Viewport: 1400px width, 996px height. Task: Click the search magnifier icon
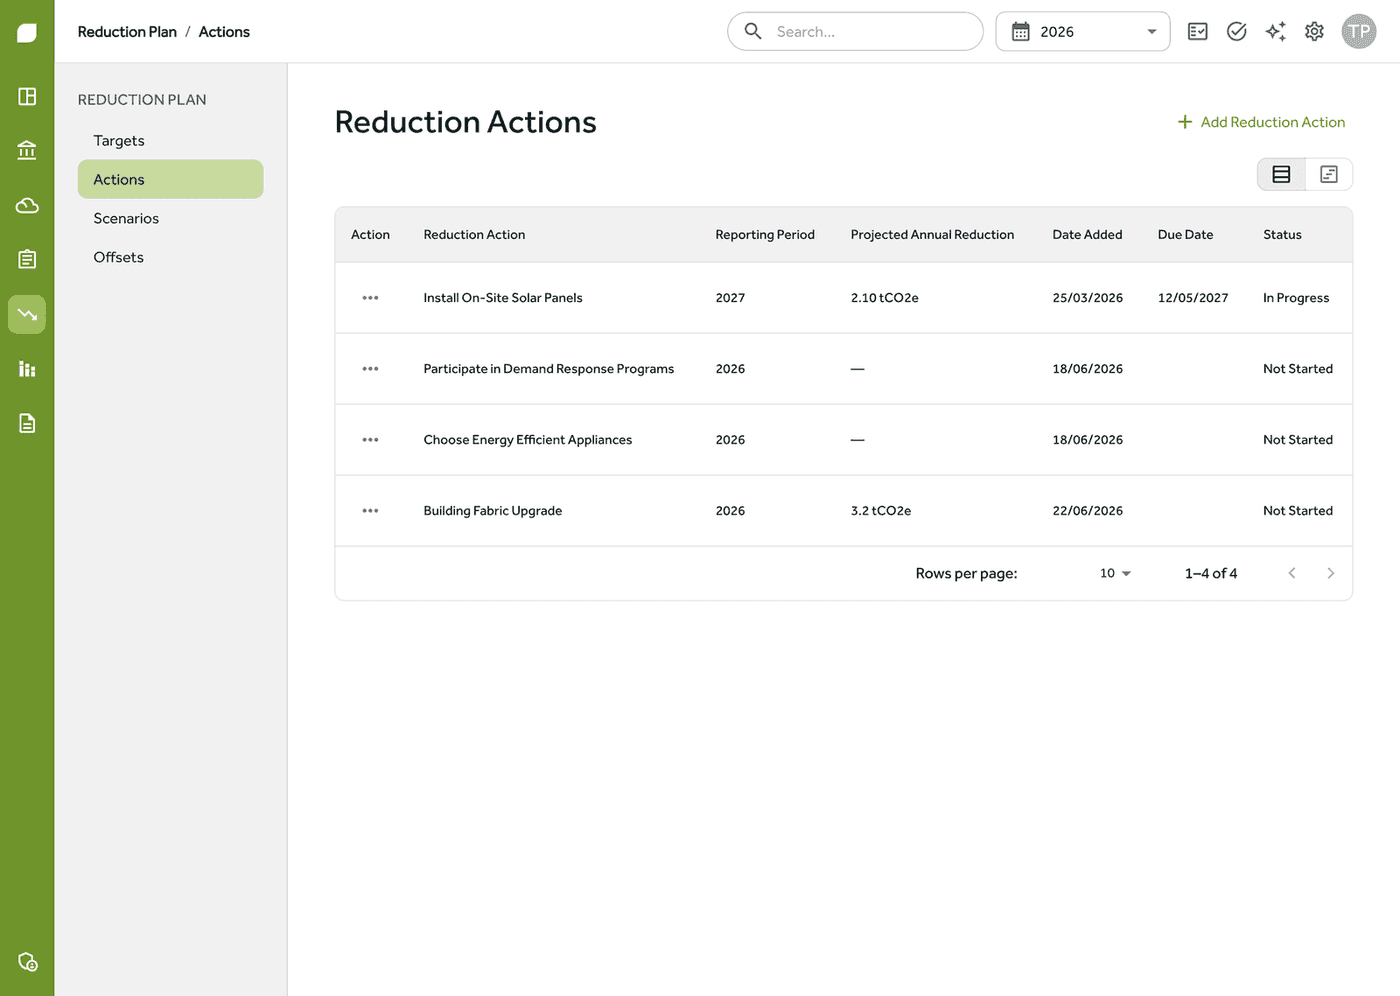753,31
